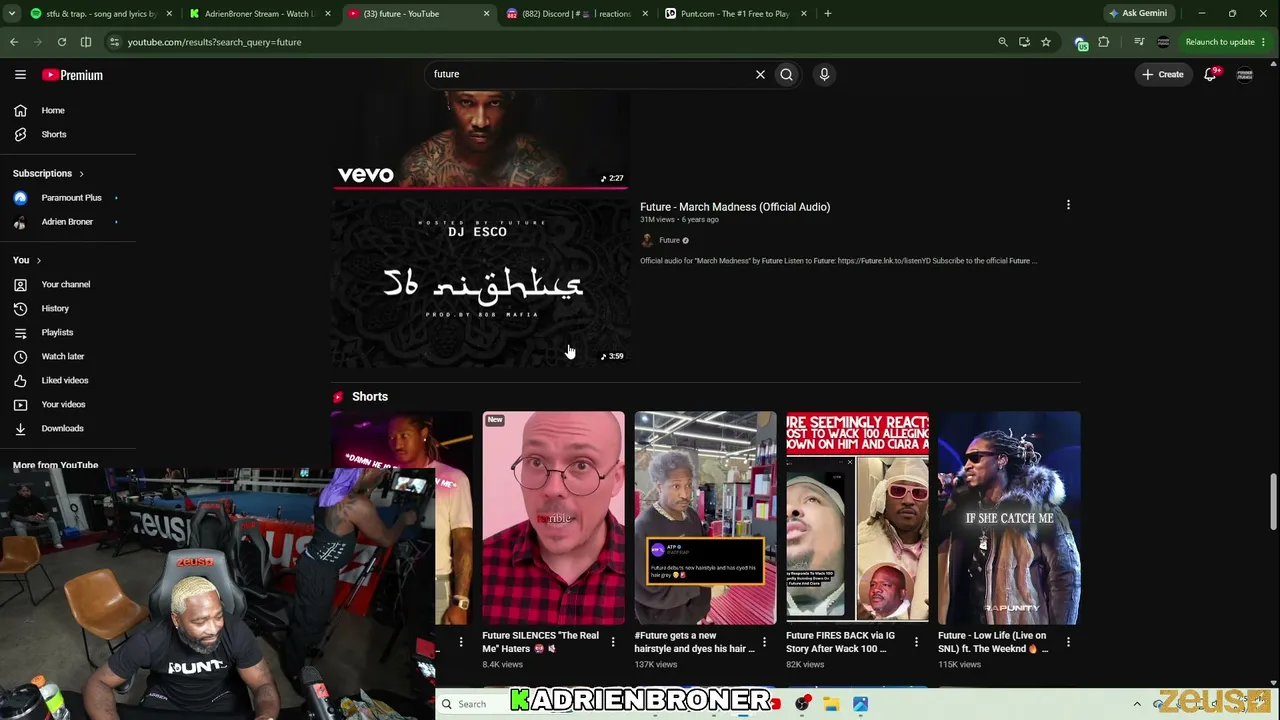Show hidden system tray icons
Image resolution: width=1280 pixels, height=720 pixels.
[x=1137, y=704]
